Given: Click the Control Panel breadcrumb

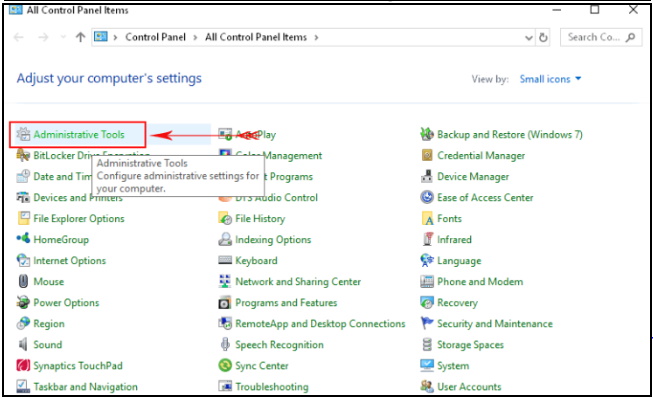Looking at the screenshot, I should pos(155,37).
